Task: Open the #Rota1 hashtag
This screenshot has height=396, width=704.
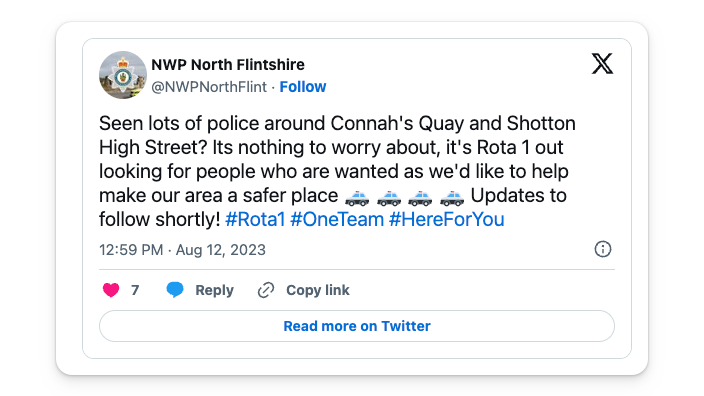Action: tap(255, 220)
